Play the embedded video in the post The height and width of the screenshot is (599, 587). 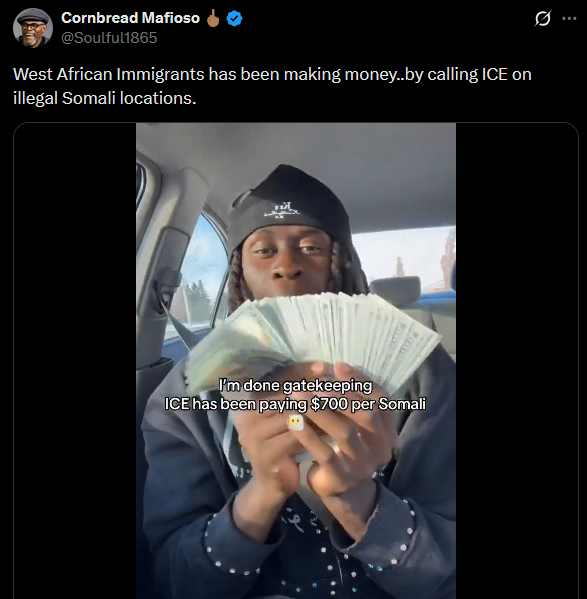click(296, 361)
